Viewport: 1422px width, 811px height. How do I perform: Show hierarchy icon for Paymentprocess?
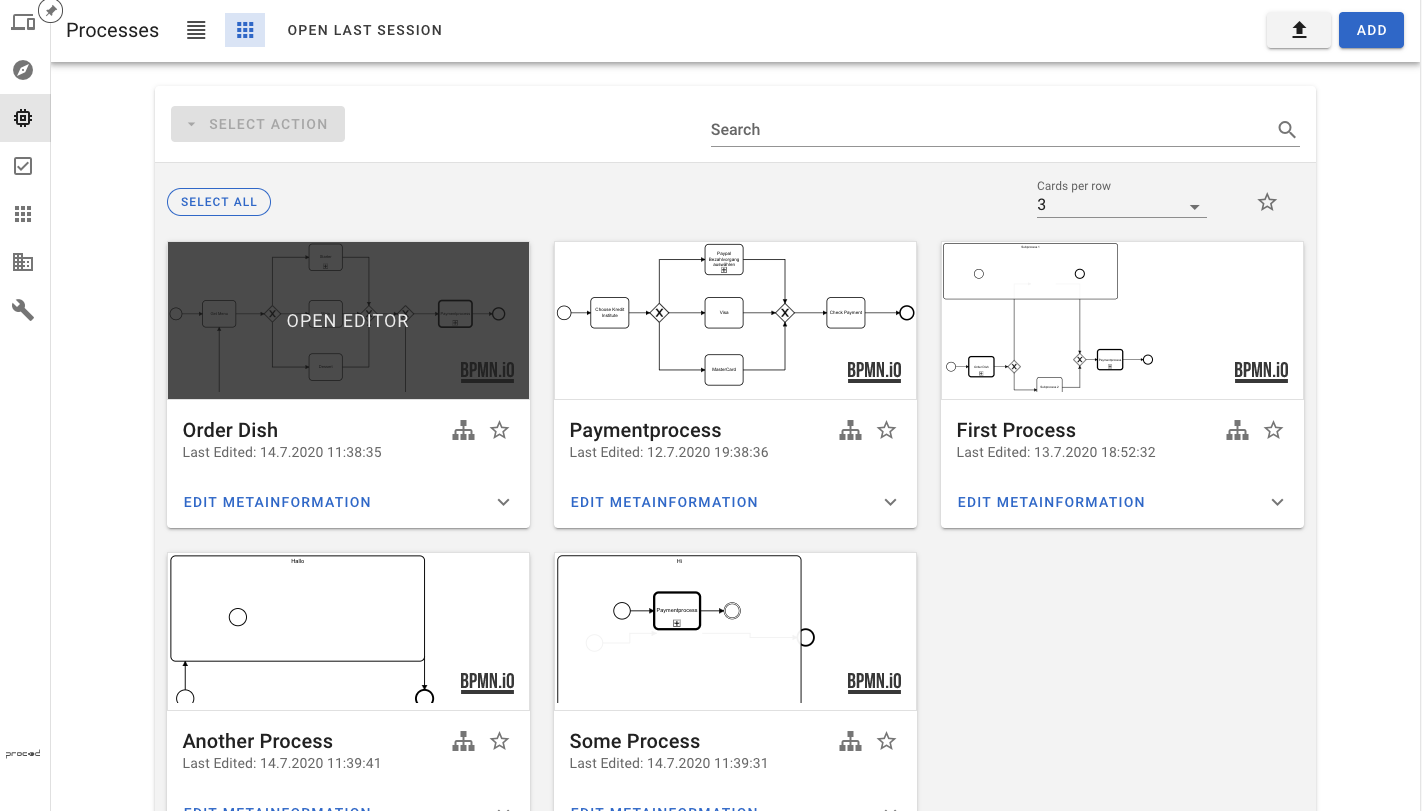click(x=850, y=431)
